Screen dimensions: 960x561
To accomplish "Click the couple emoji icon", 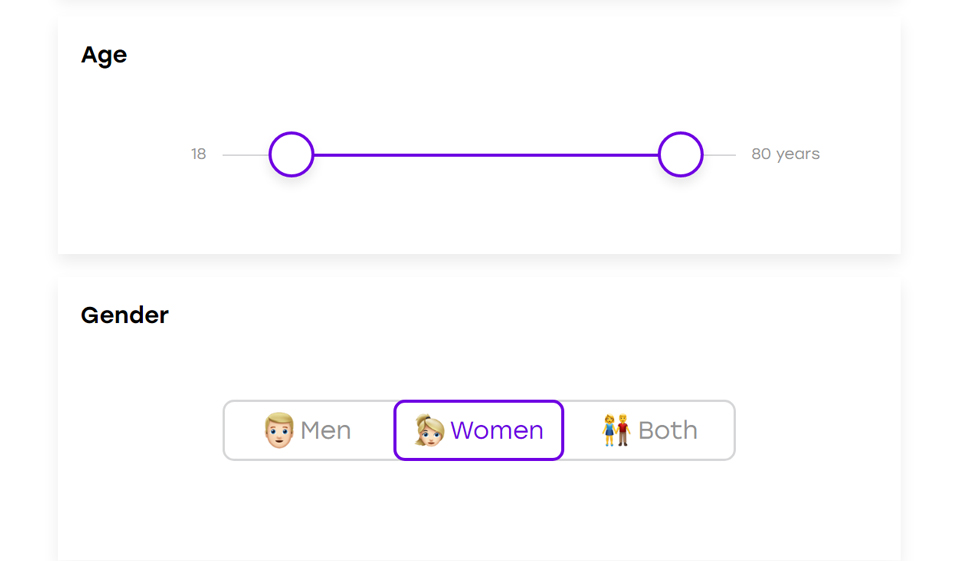I will click(x=616, y=430).
